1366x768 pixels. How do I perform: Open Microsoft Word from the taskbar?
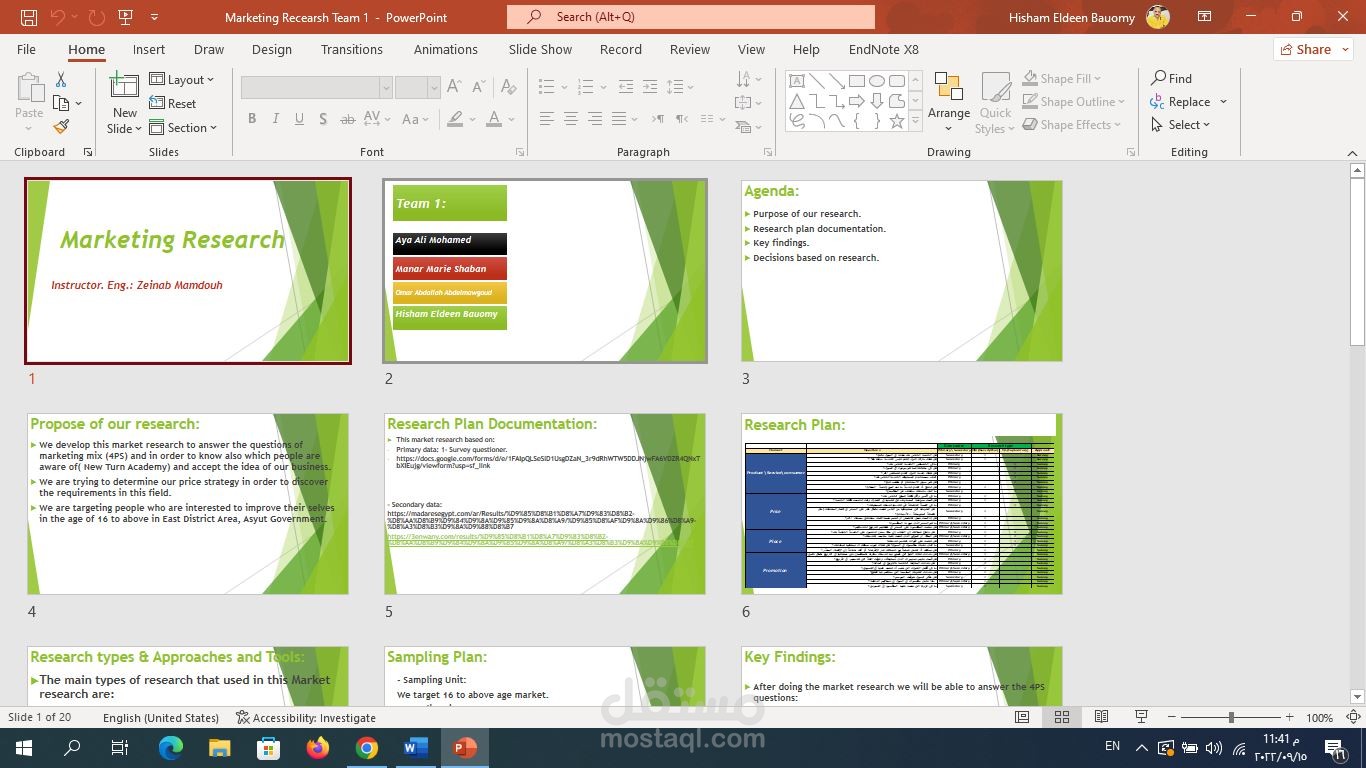coord(416,747)
